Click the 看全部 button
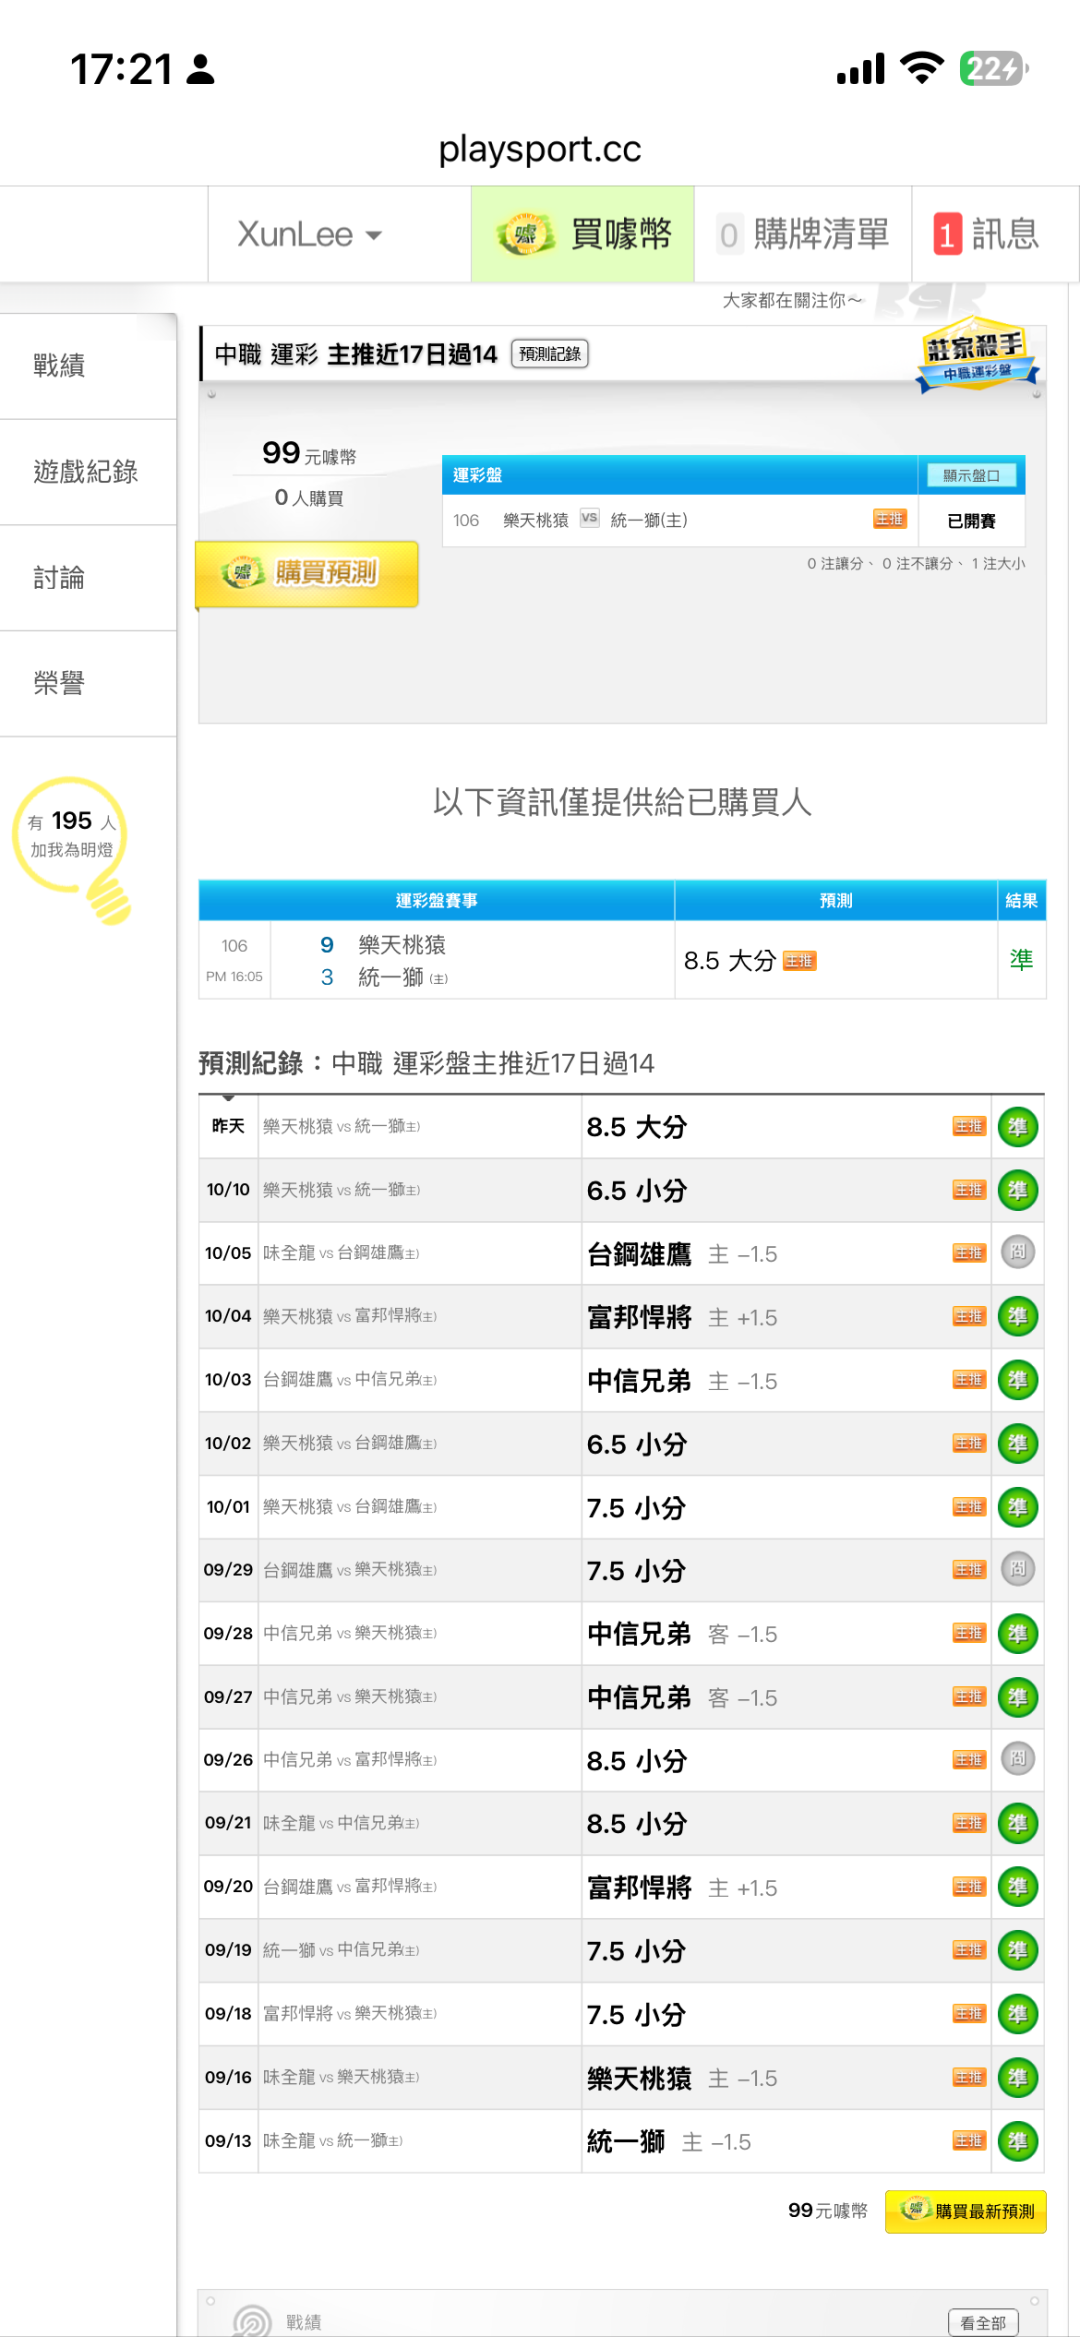This screenshot has height=2337, width=1080. point(982,2322)
